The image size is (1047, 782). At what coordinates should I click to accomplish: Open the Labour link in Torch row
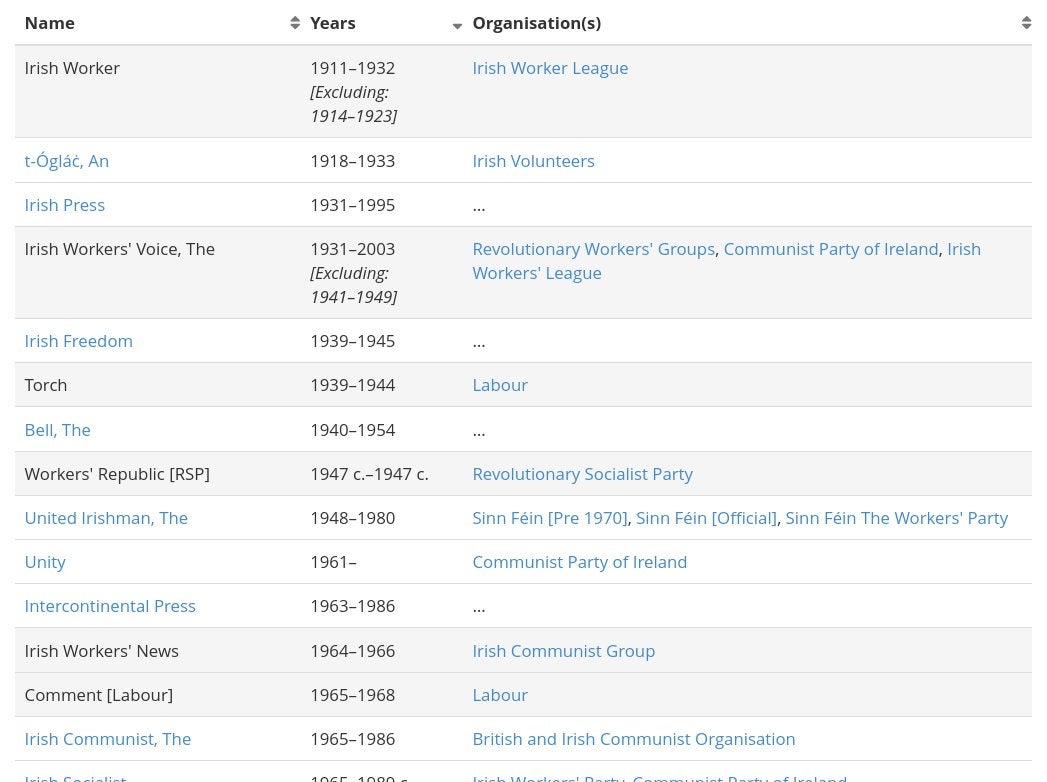point(500,385)
